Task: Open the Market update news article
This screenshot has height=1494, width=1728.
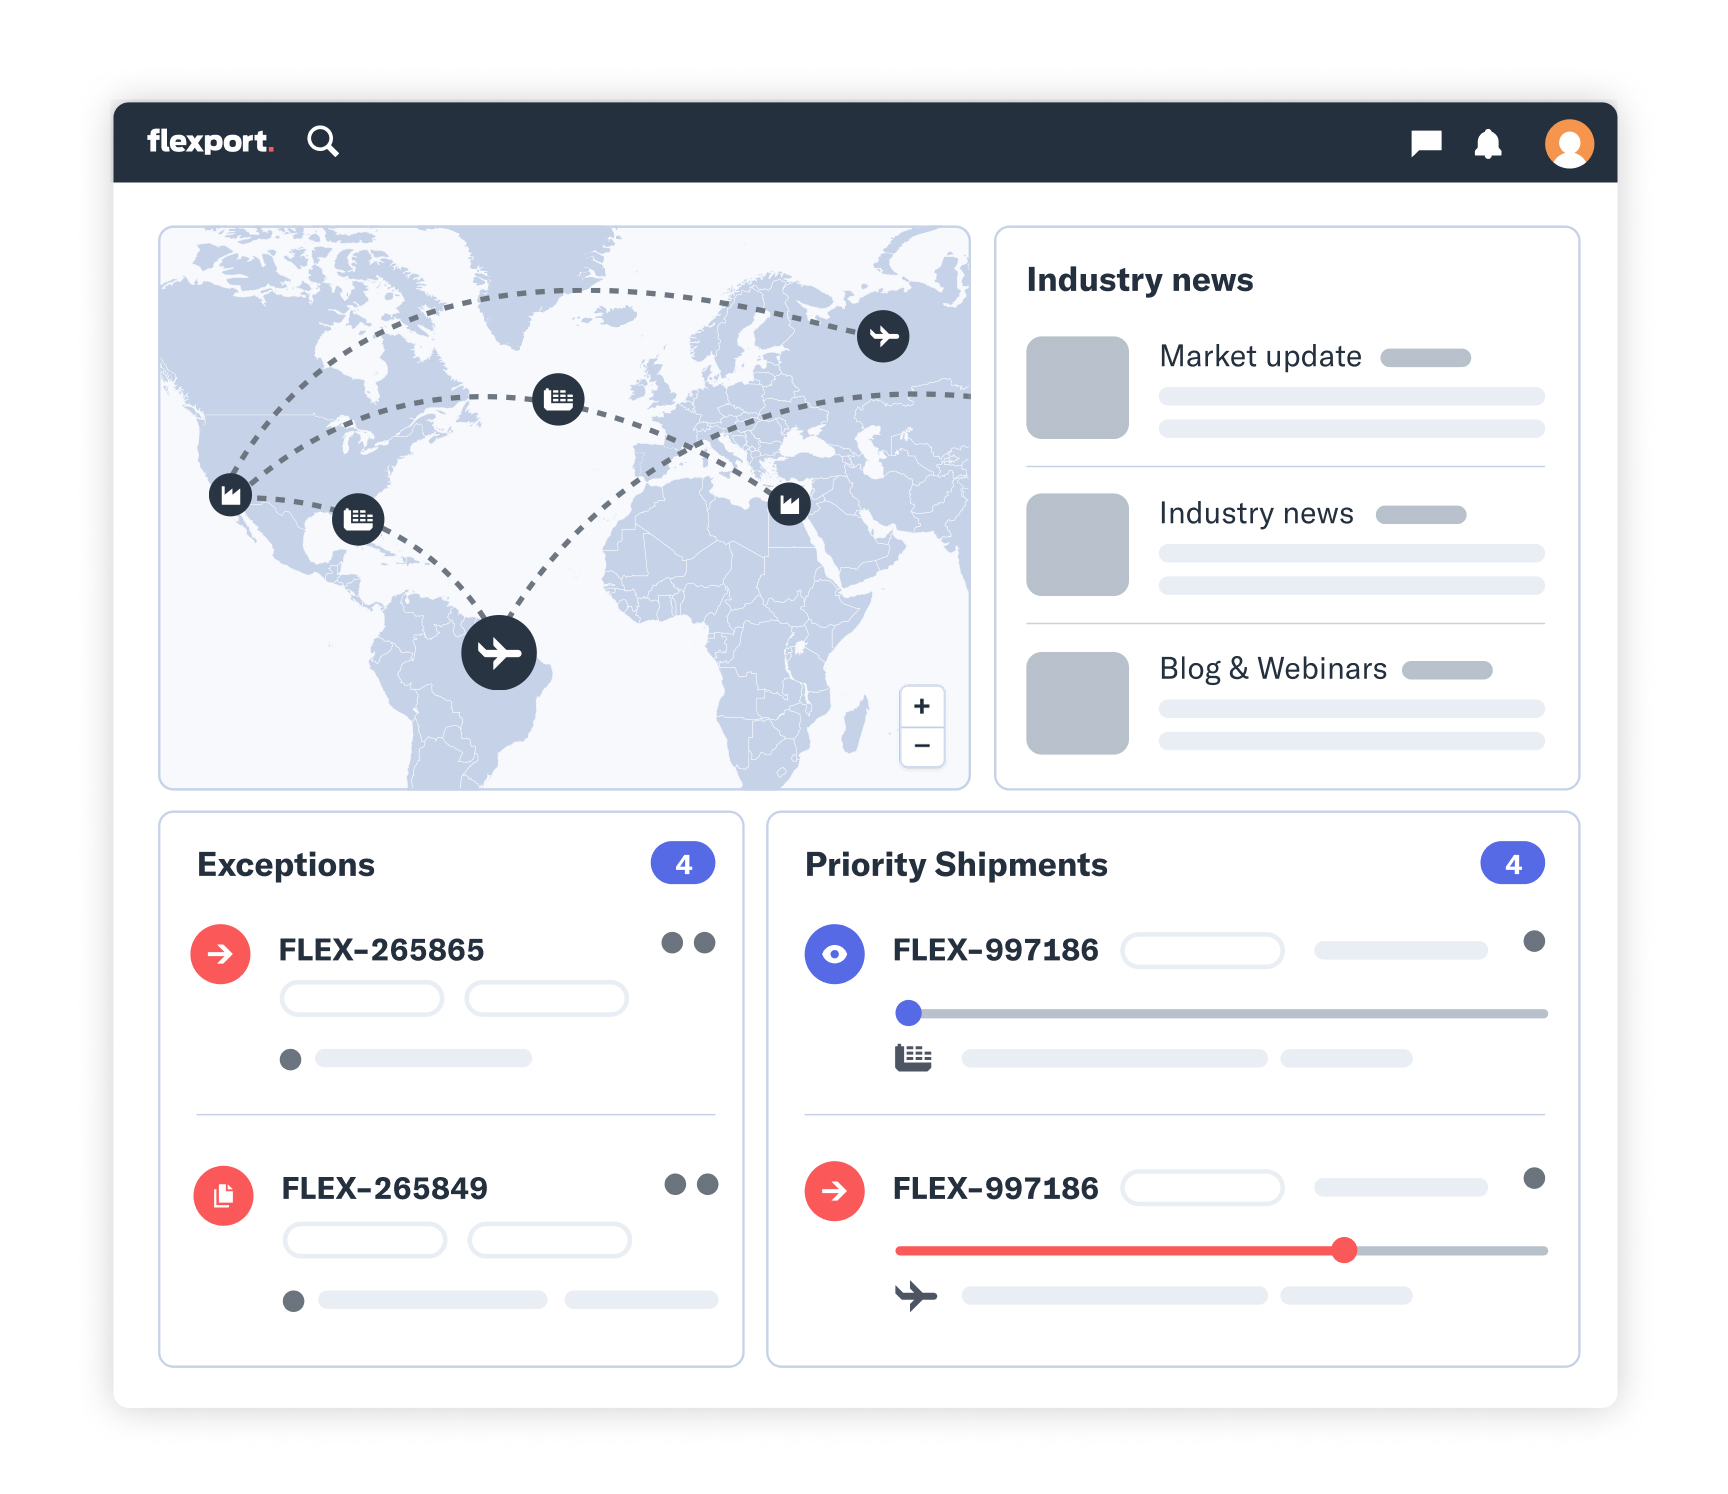Action: [1259, 356]
